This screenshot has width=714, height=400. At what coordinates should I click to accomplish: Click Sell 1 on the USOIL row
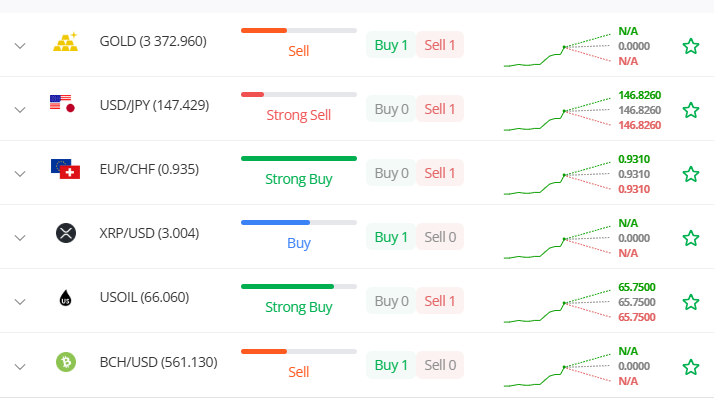pyautogui.click(x=439, y=301)
